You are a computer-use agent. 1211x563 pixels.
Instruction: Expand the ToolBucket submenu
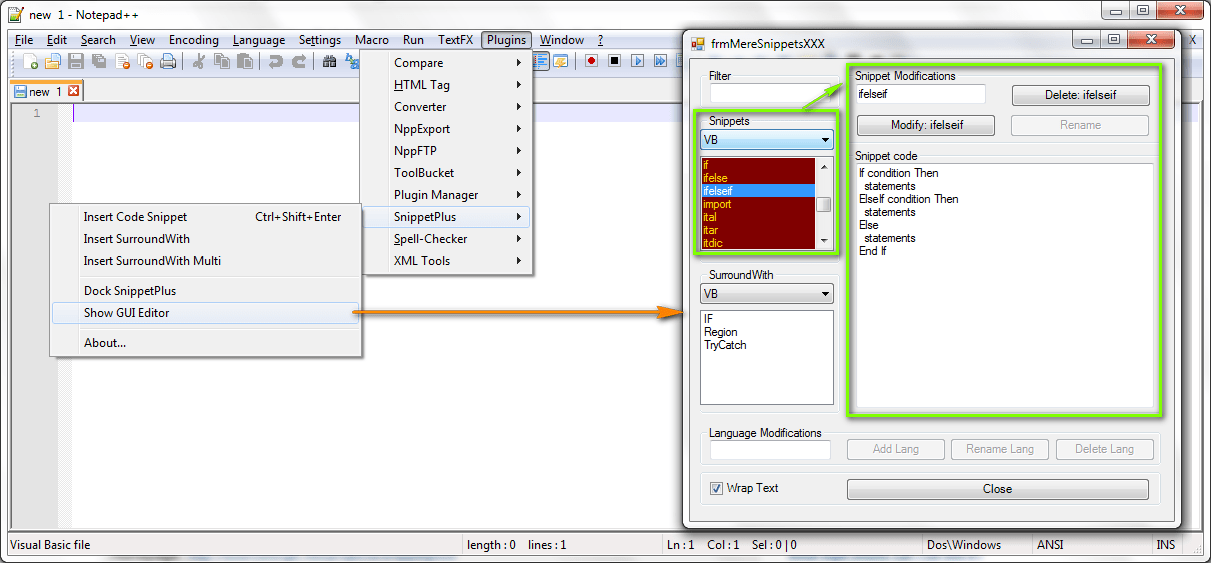(x=446, y=173)
